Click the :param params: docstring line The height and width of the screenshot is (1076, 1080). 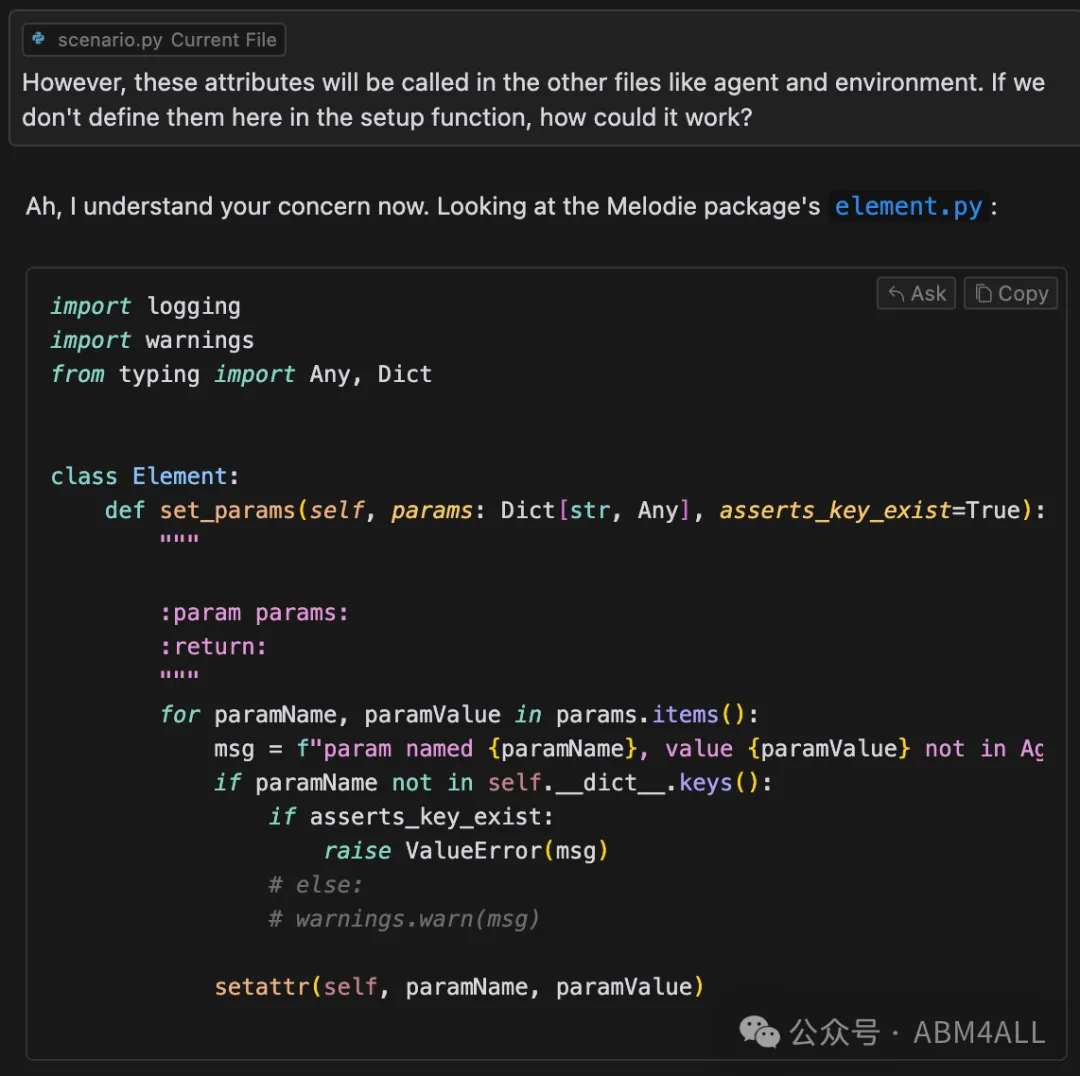pyautogui.click(x=254, y=612)
